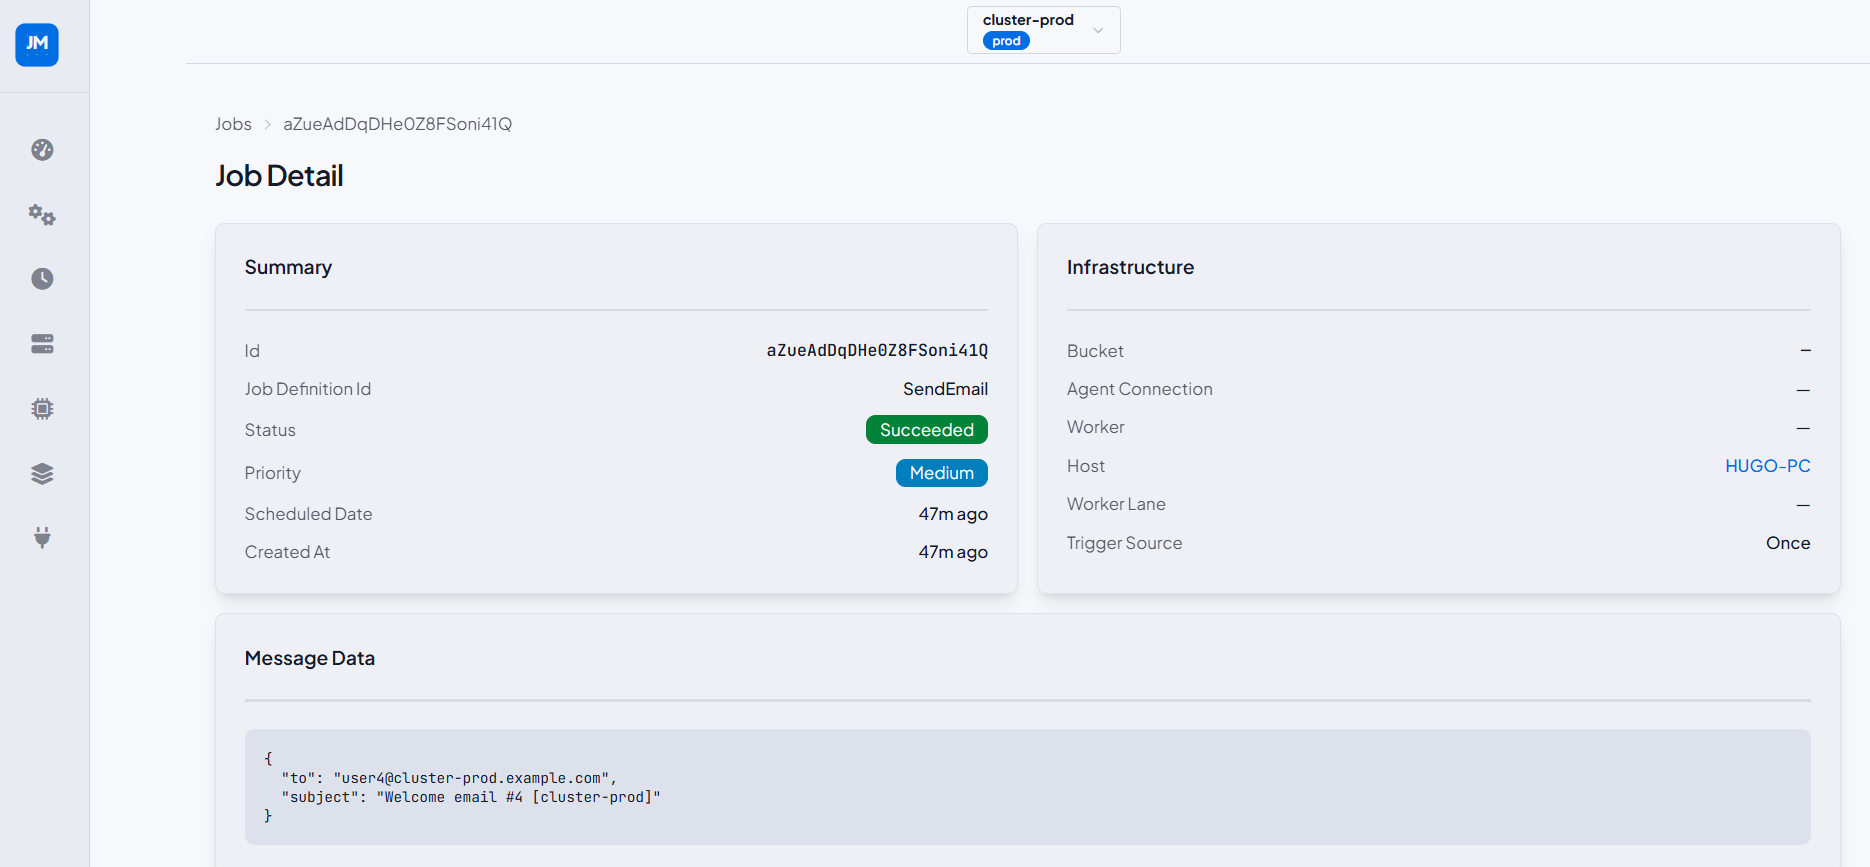Click the Jobs breadcrumb link
Image resolution: width=1870 pixels, height=867 pixels.
click(x=233, y=124)
